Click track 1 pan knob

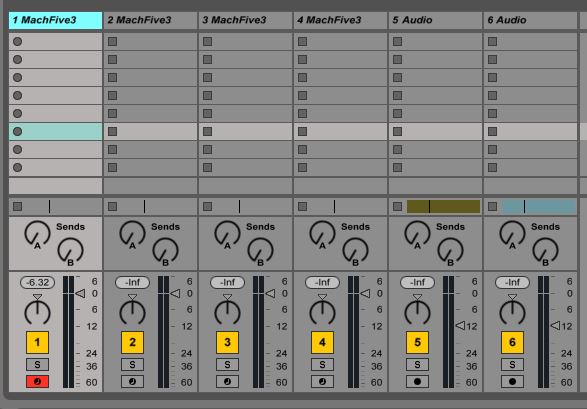point(37,312)
